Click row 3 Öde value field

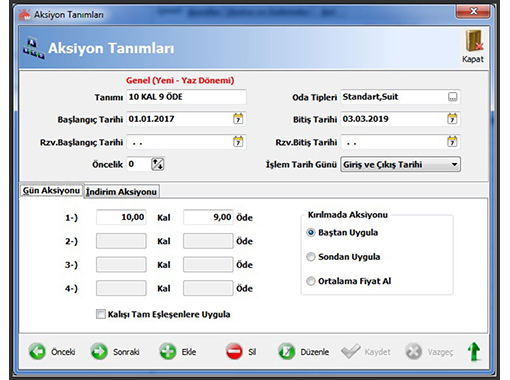coord(208,265)
